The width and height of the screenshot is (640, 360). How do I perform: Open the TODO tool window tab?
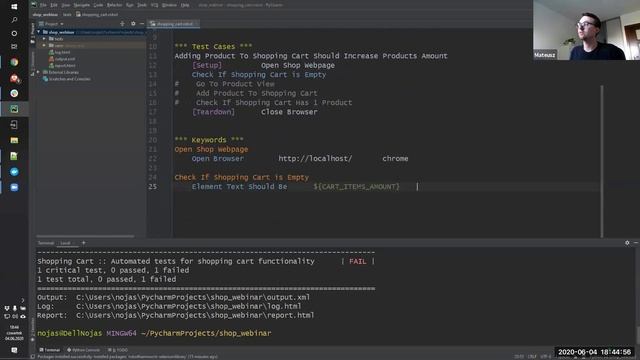(x=118, y=350)
